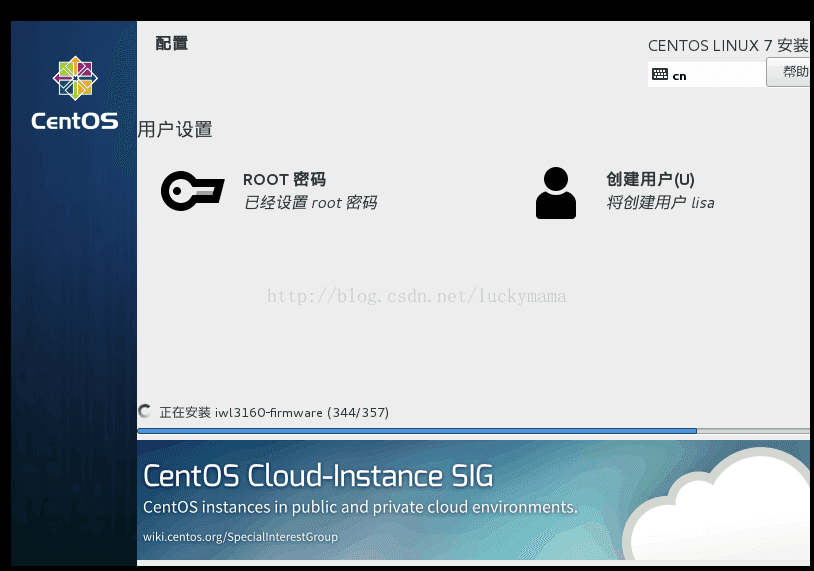The height and width of the screenshot is (571, 814).
Task: Open the ROOT 密码 setting
Action: coord(269,191)
